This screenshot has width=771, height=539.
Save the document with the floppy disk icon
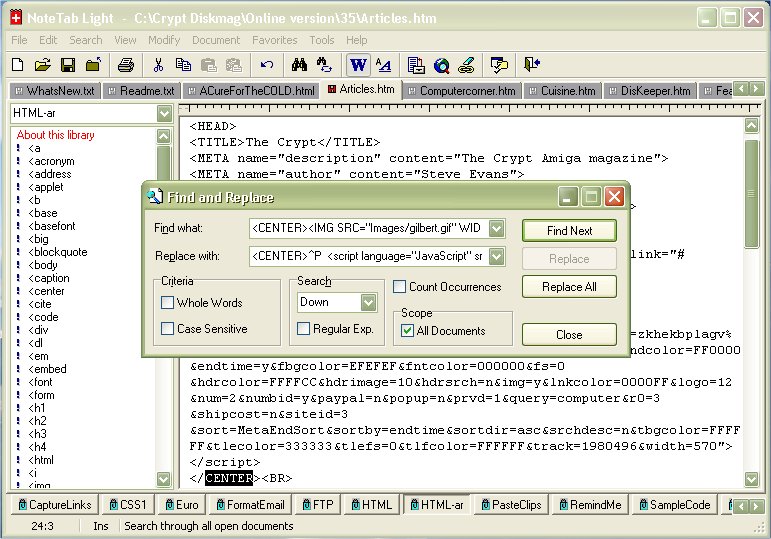[68, 65]
